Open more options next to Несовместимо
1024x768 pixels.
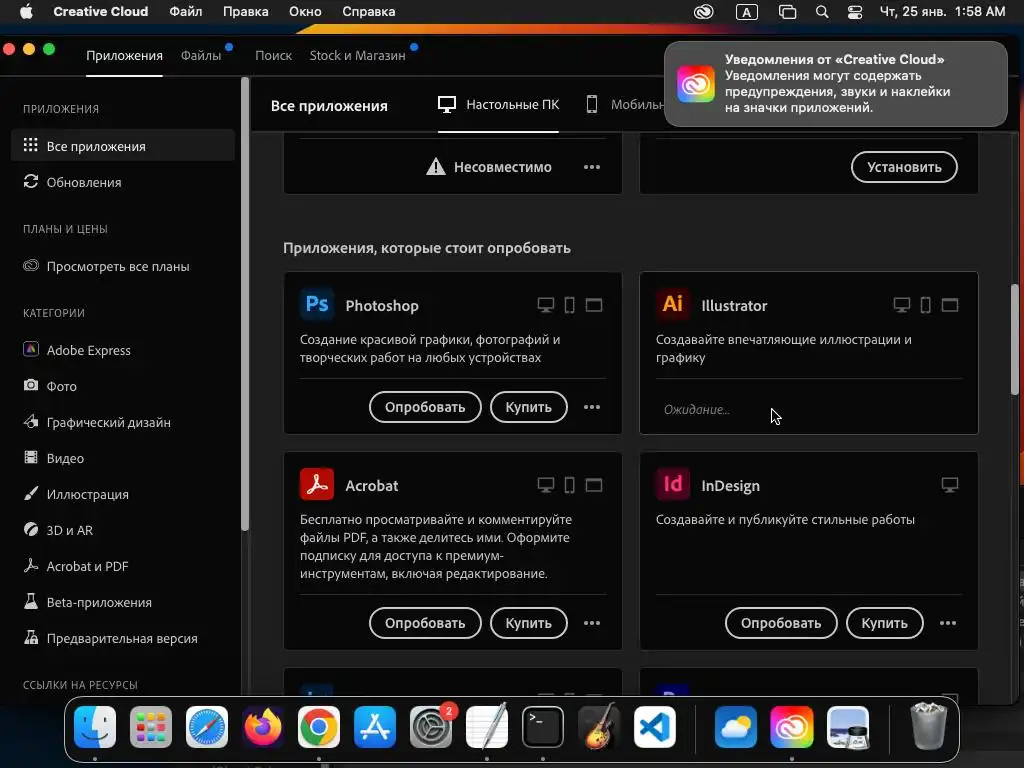(x=592, y=167)
